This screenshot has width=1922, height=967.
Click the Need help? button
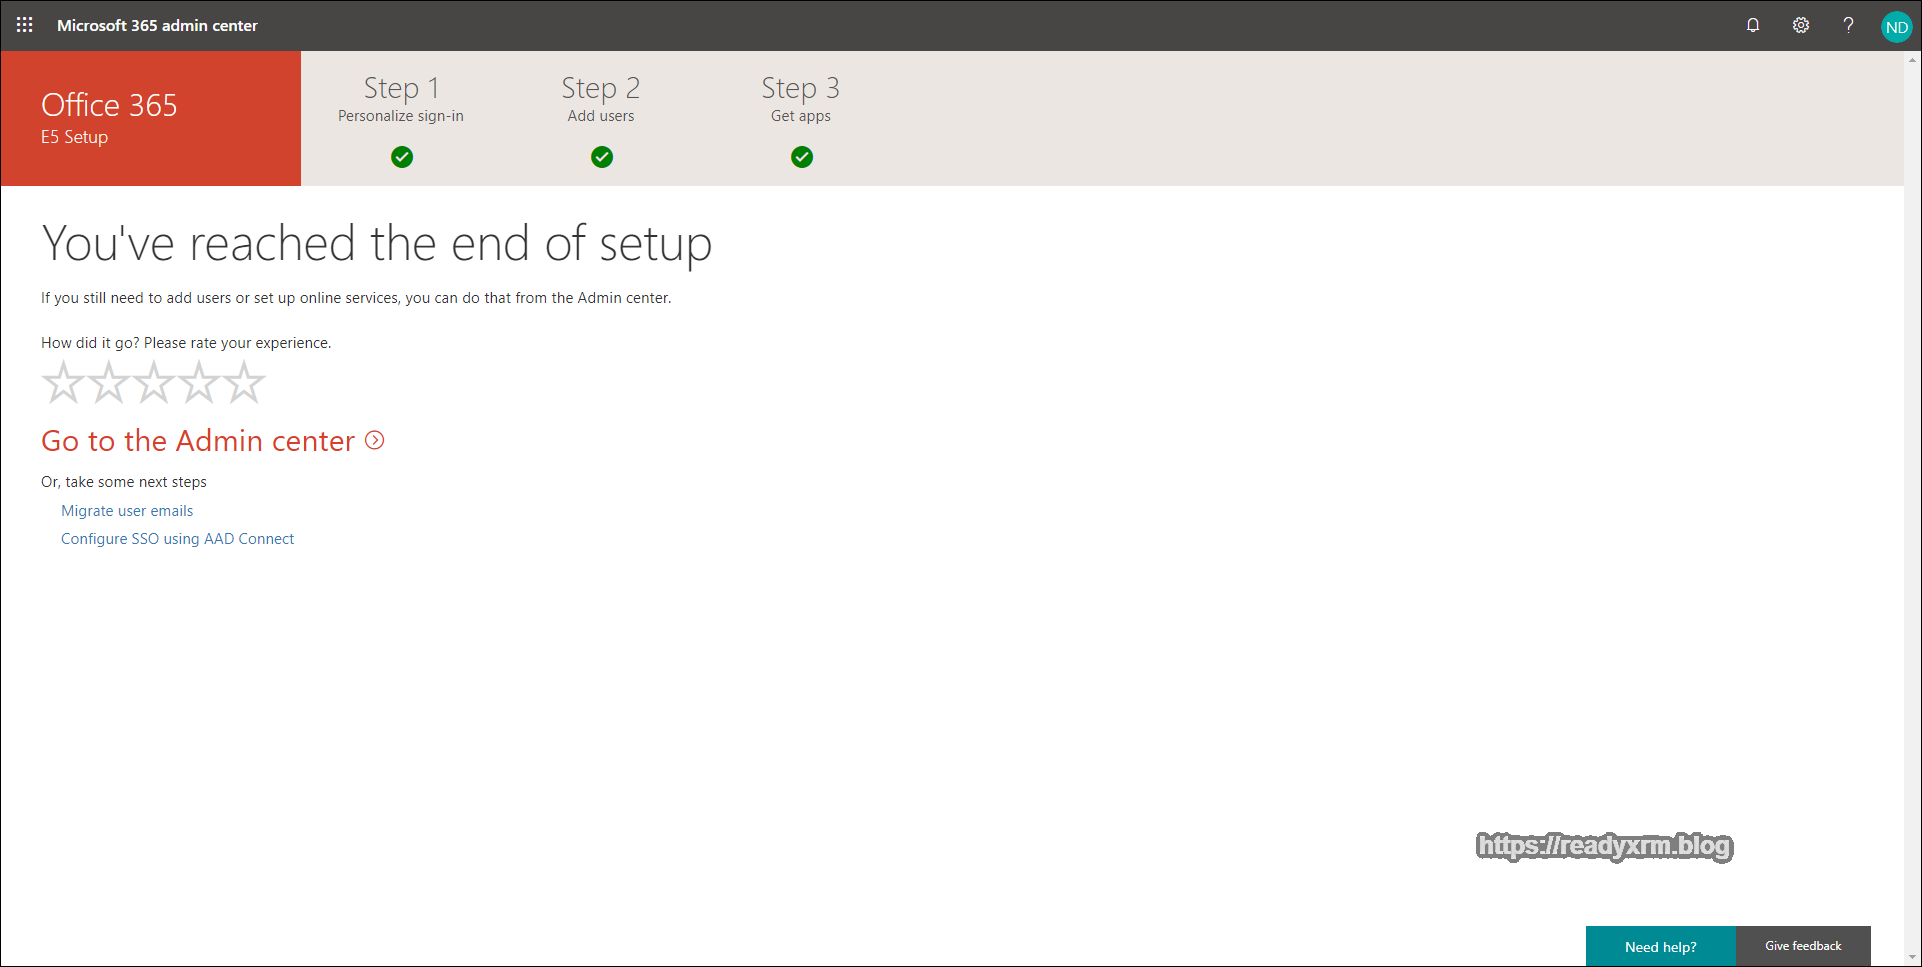point(1660,946)
